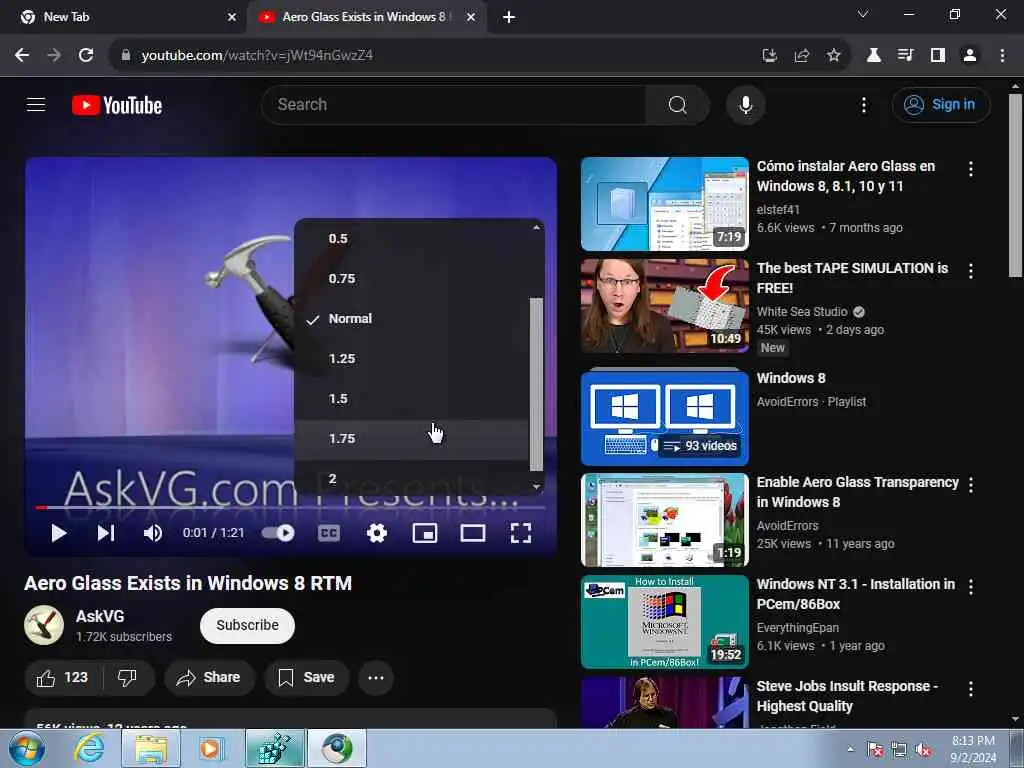Open Chrome media control icon
This screenshot has height=768, width=1024.
pyautogui.click(x=905, y=56)
